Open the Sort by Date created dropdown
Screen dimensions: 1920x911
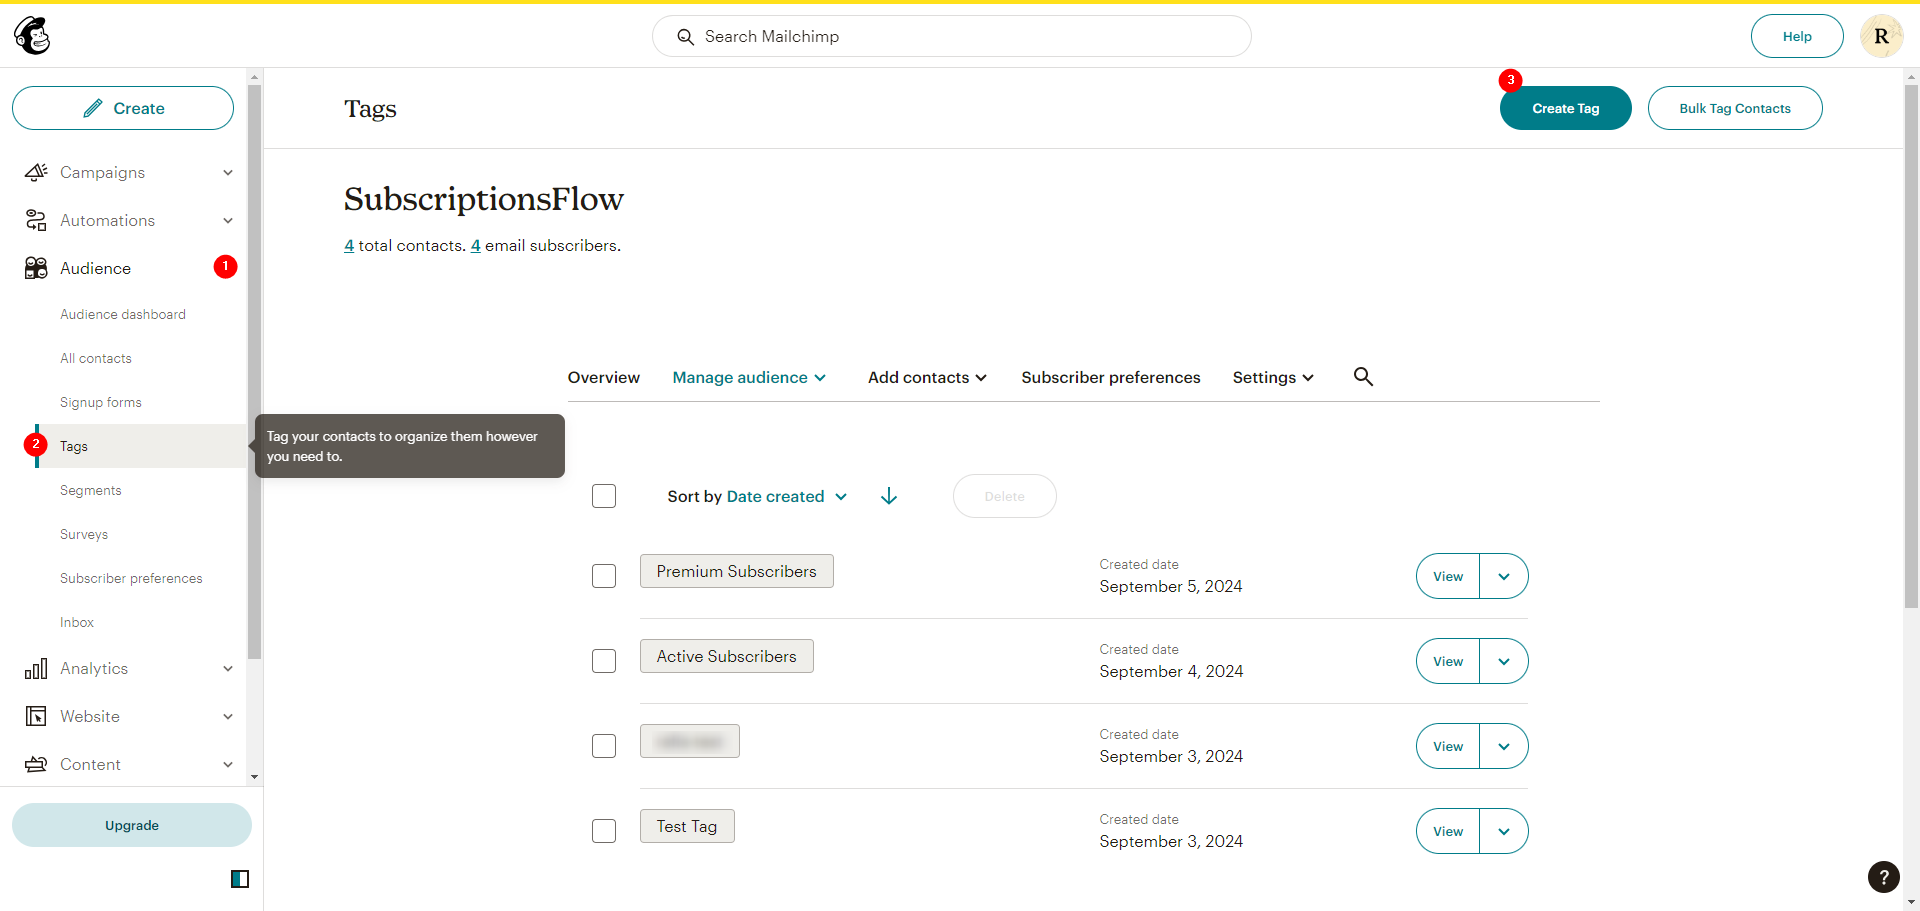757,496
